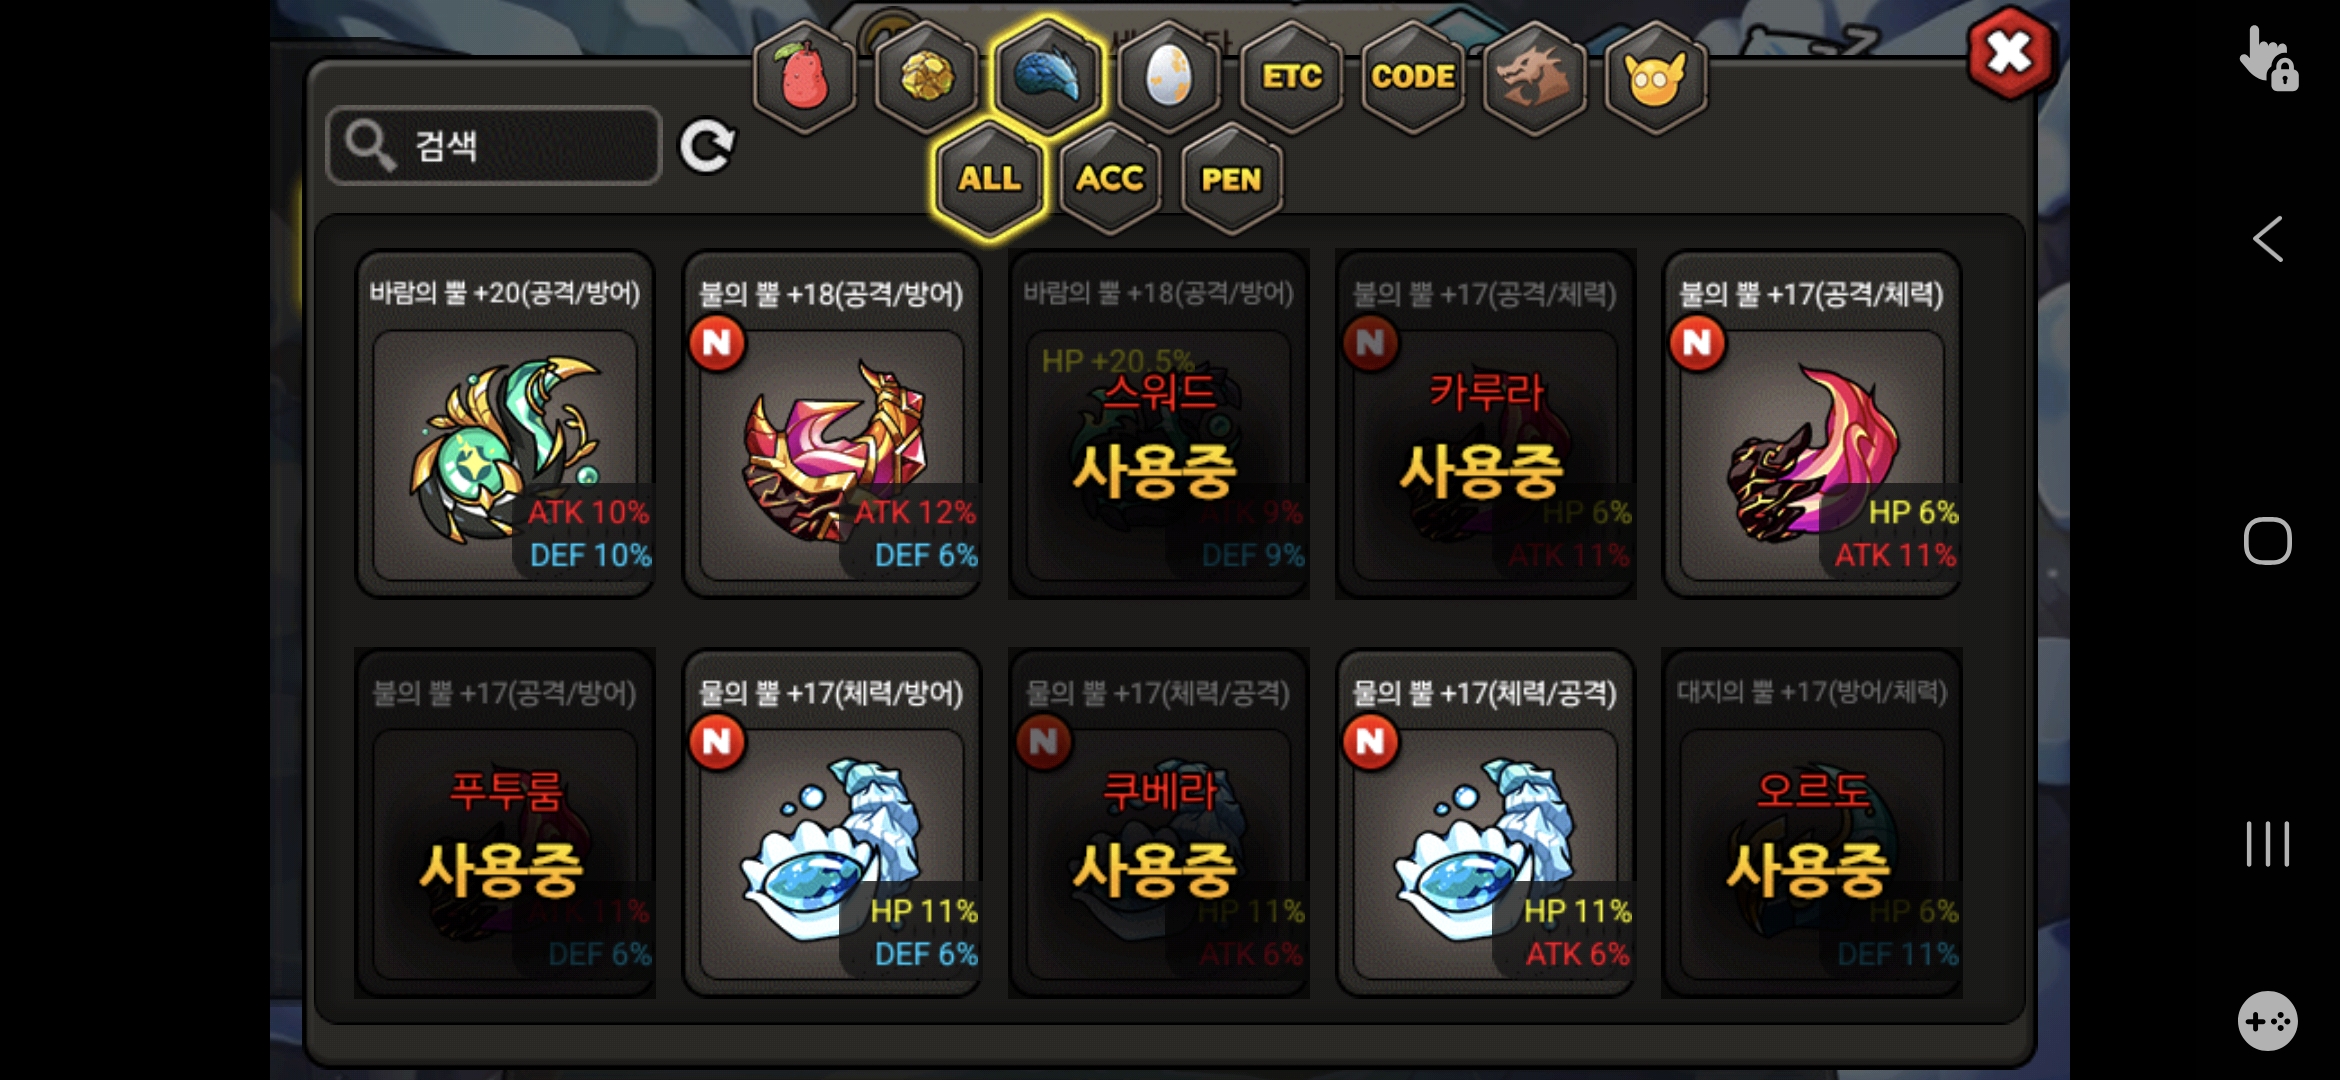The height and width of the screenshot is (1080, 2340).
Task: Select the blue horn equipment category
Action: click(x=1048, y=77)
